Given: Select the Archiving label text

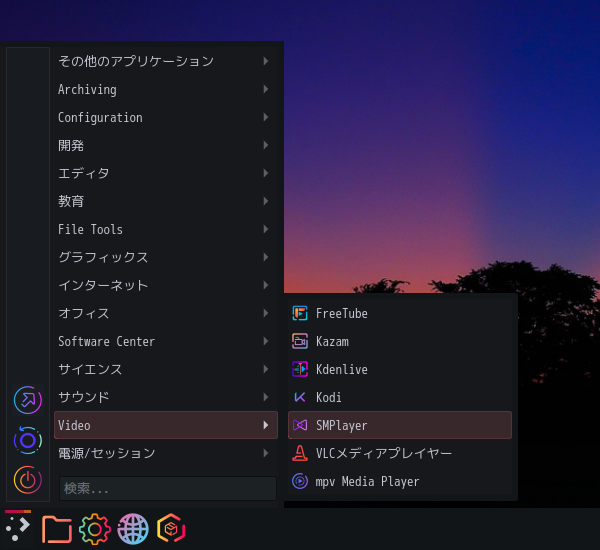Looking at the screenshot, I should click(87, 90).
